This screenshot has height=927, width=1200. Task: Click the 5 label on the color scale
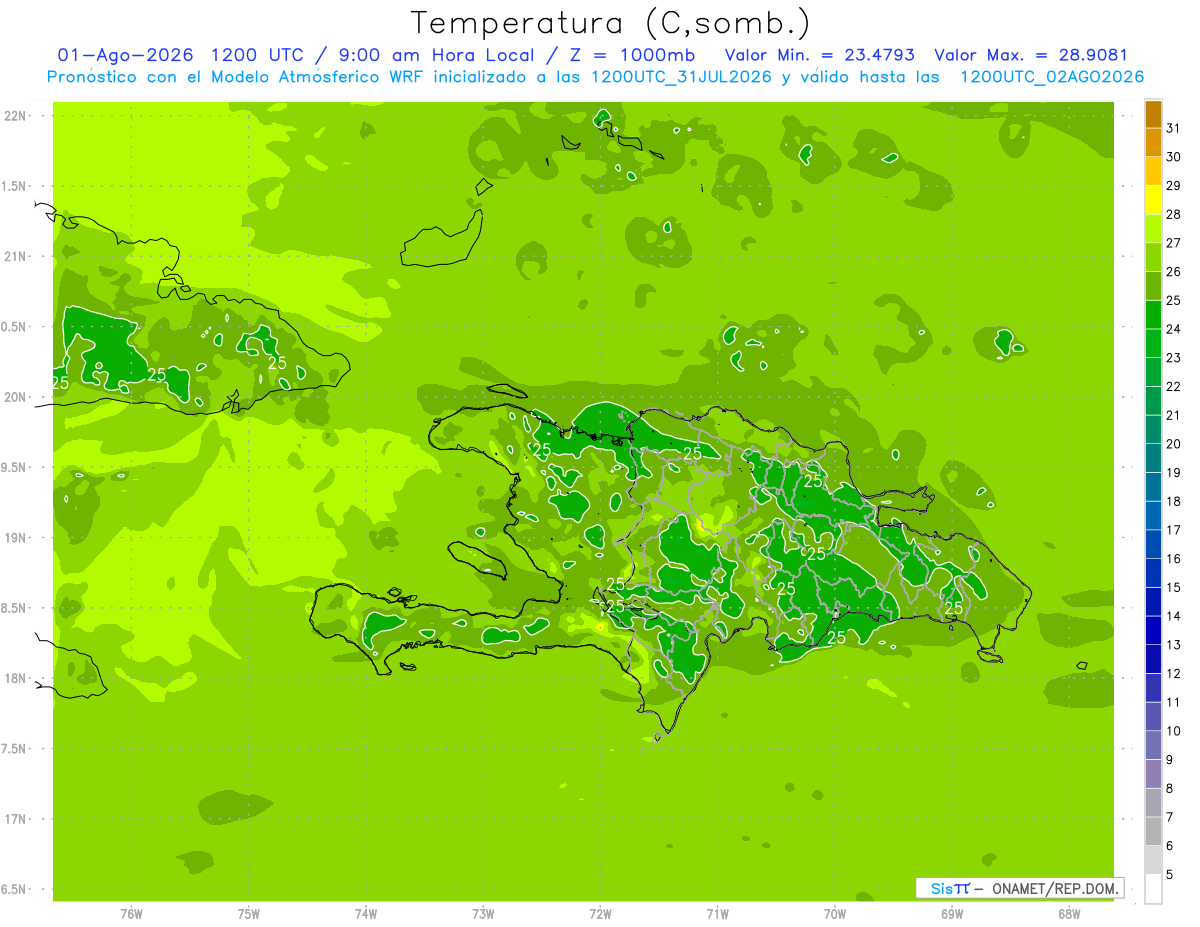[x=1170, y=875]
